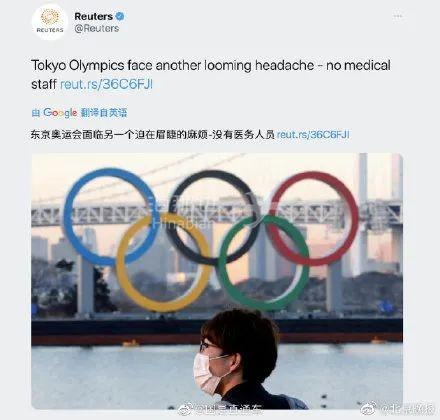440x420 pixels.
Task: Click the bridge tower at the photo's right edge
Action: tap(396, 213)
